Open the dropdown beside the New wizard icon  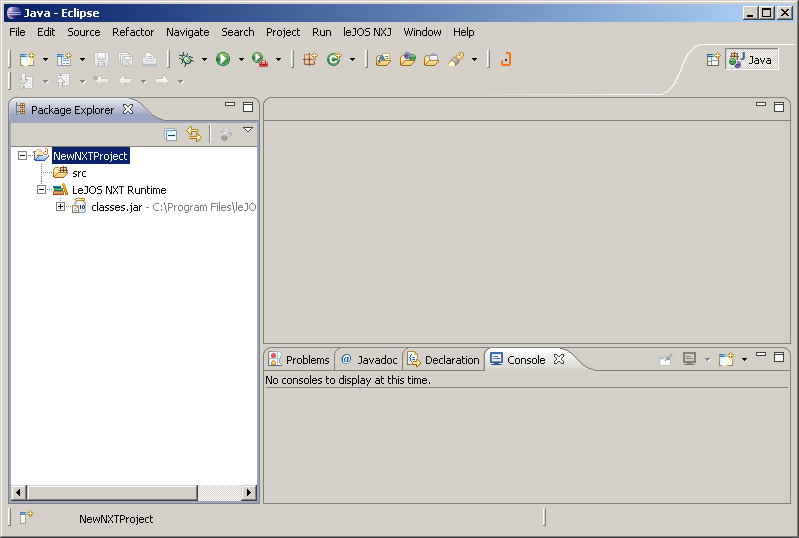[45, 60]
